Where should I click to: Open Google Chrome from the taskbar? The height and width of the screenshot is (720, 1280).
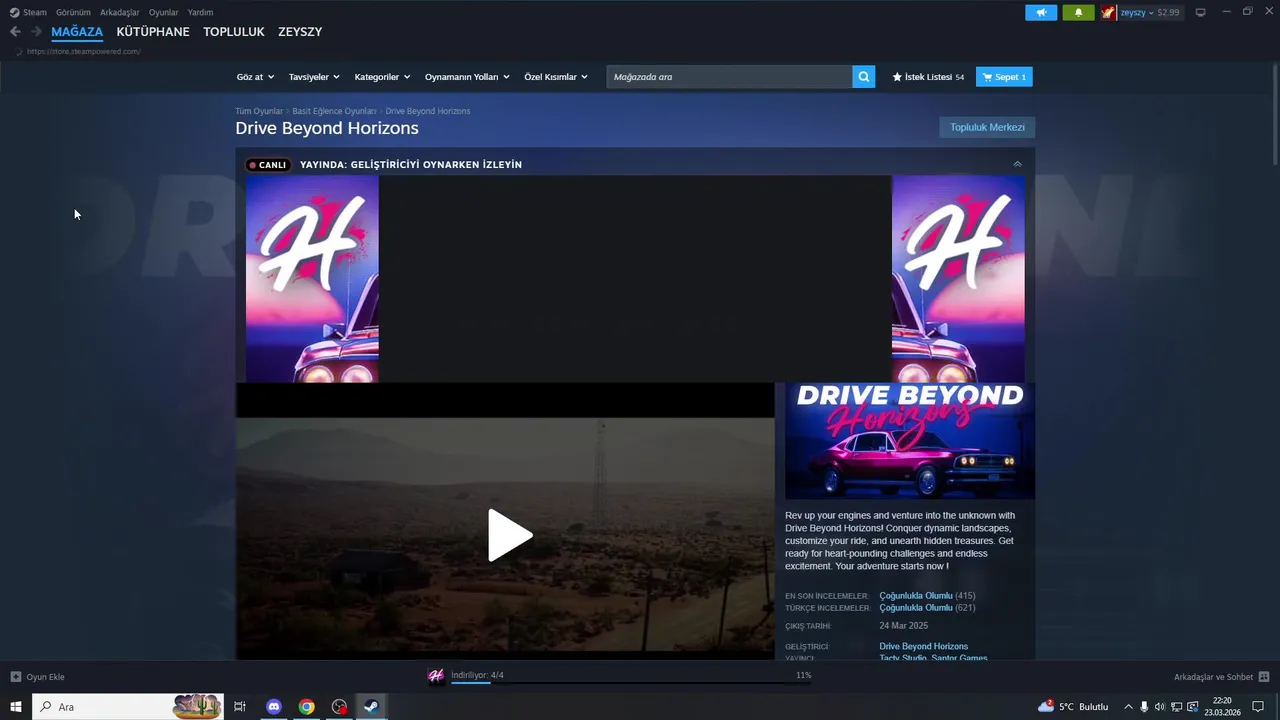pyautogui.click(x=306, y=707)
